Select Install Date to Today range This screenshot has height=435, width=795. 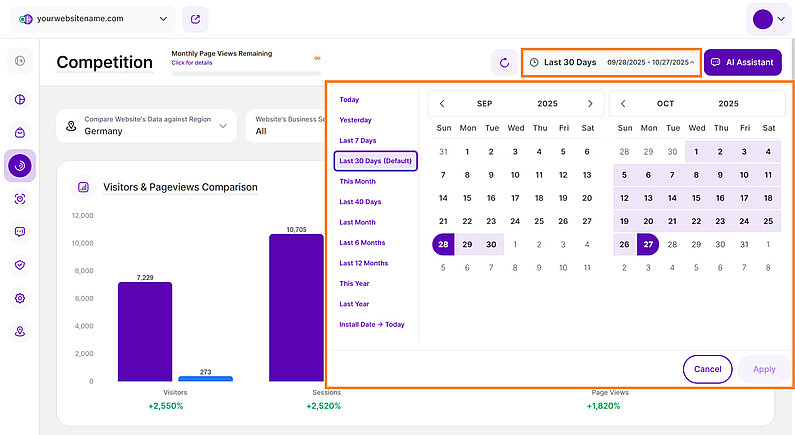click(x=371, y=324)
